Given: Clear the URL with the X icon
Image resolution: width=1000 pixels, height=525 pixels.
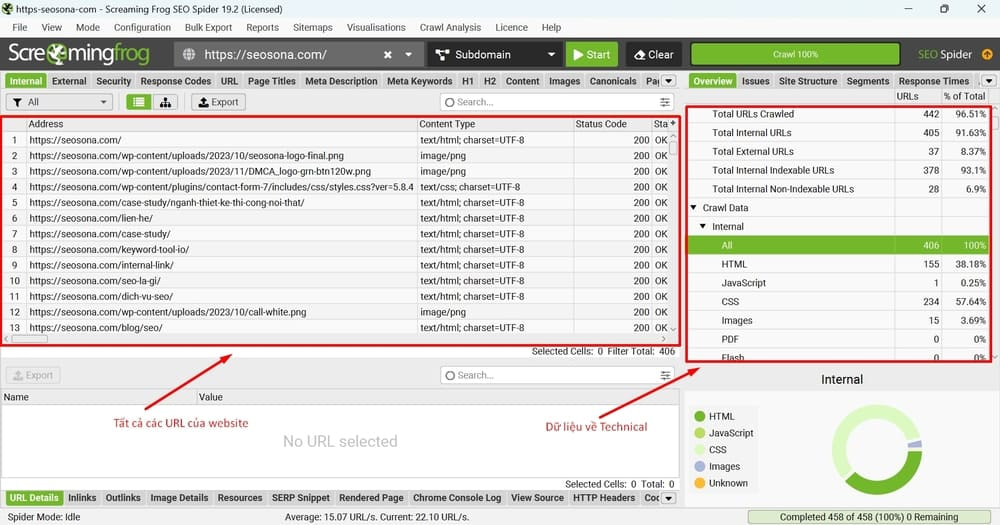Looking at the screenshot, I should (x=388, y=55).
